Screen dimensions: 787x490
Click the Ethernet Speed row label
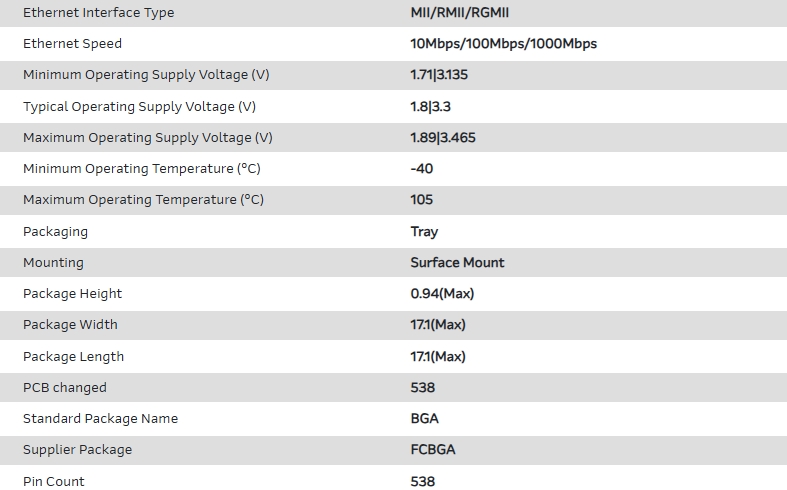pos(72,44)
